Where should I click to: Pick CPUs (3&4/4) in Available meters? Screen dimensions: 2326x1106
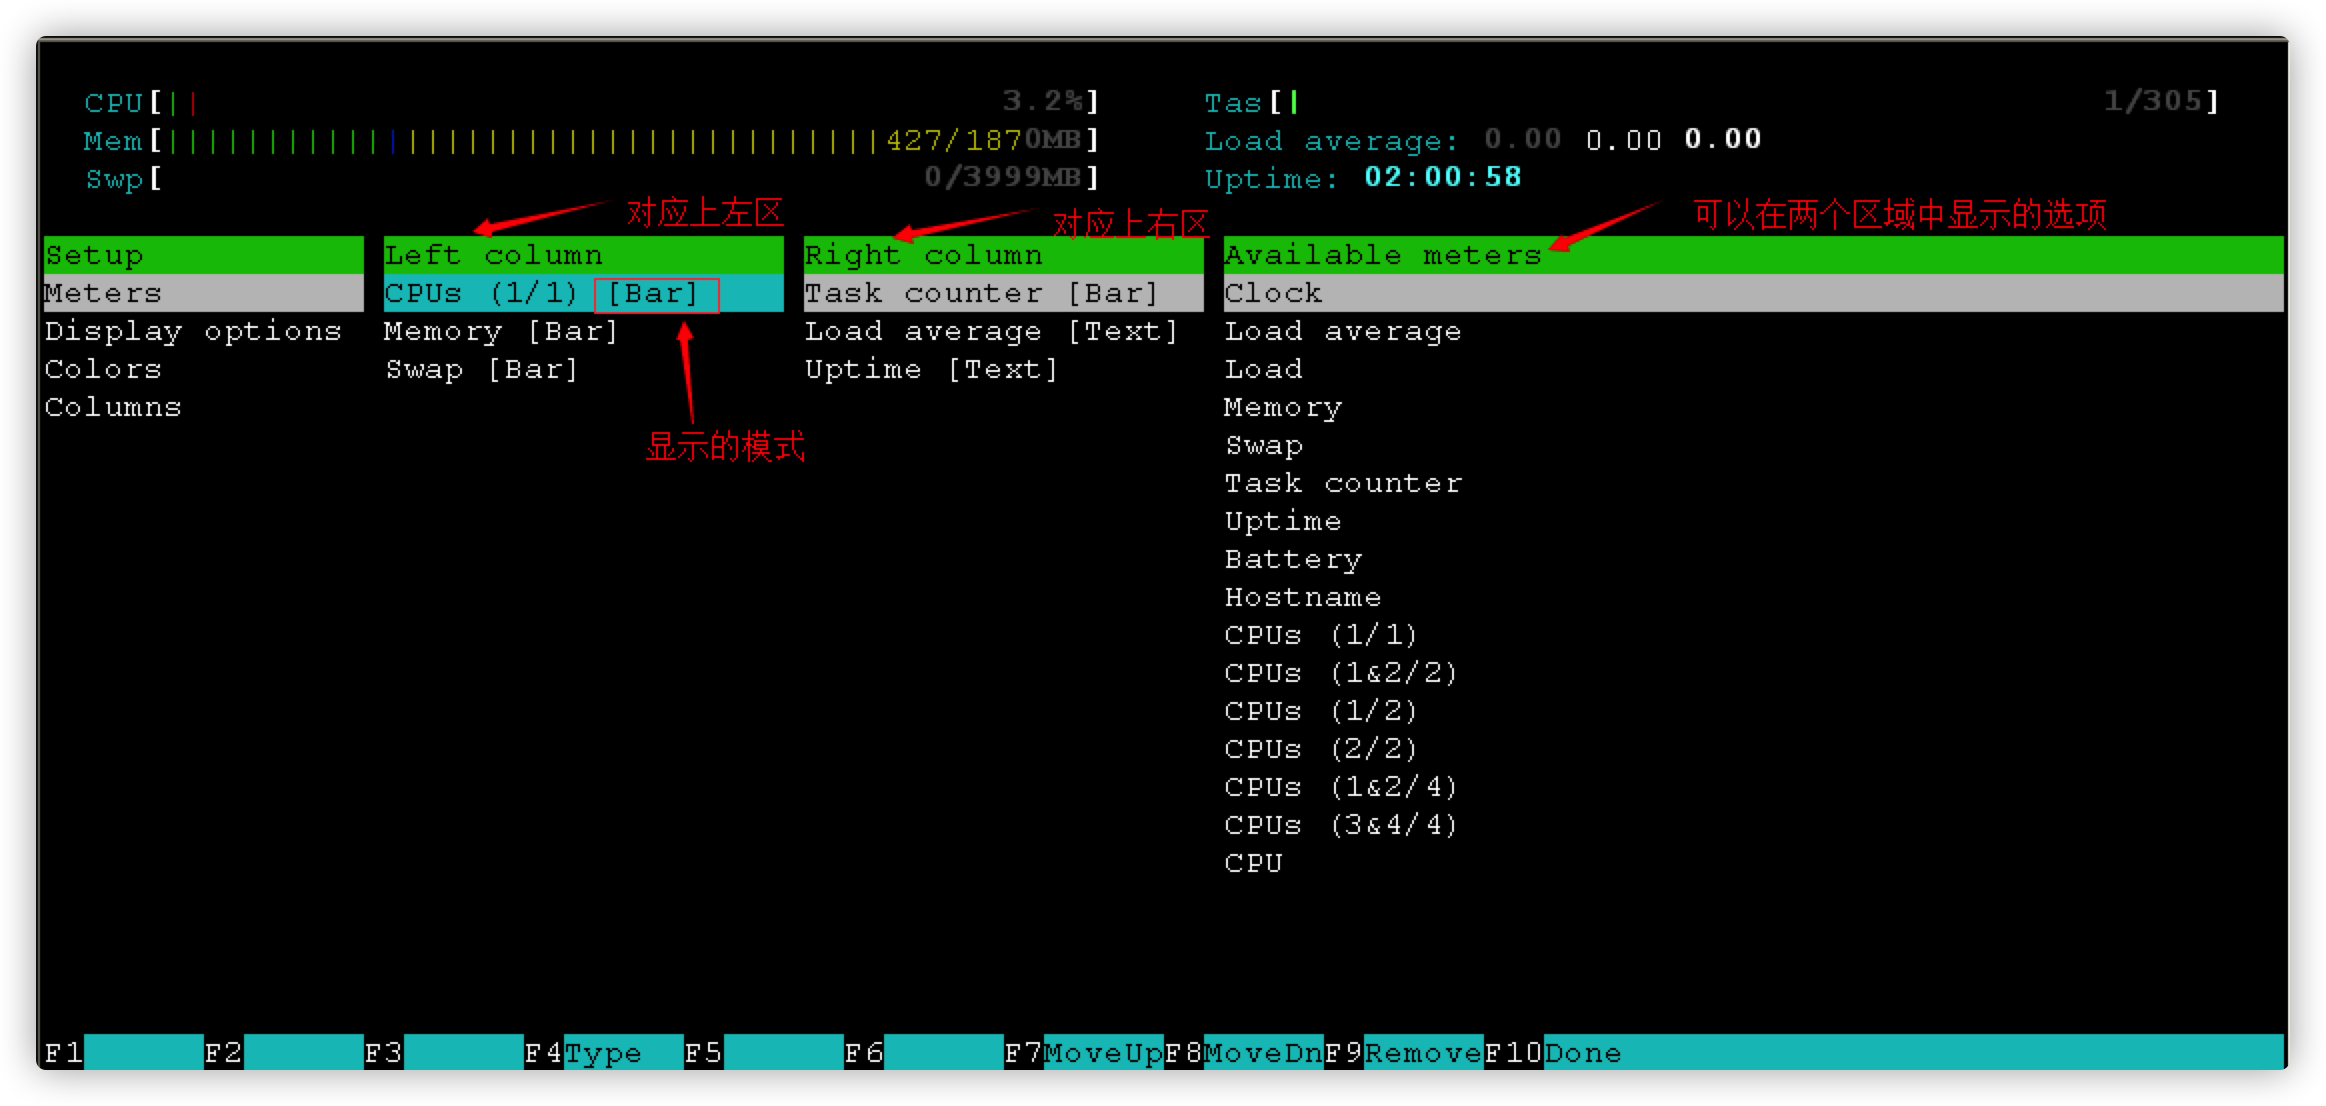[1340, 825]
